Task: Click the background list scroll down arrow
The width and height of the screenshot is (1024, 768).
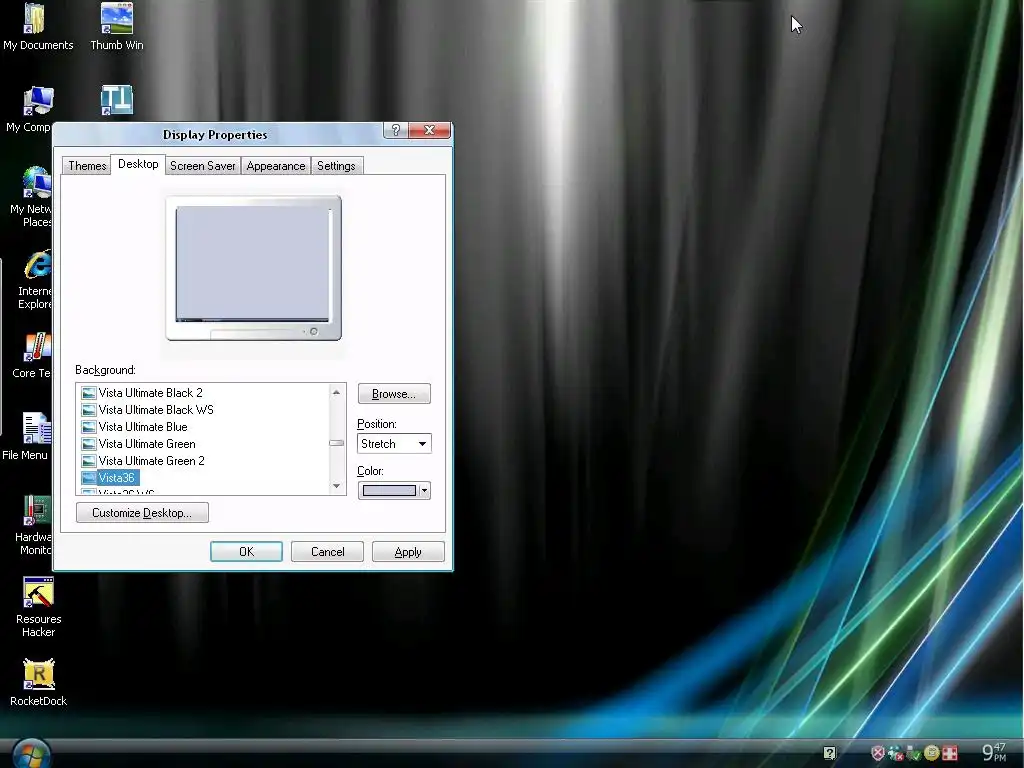Action: point(336,486)
